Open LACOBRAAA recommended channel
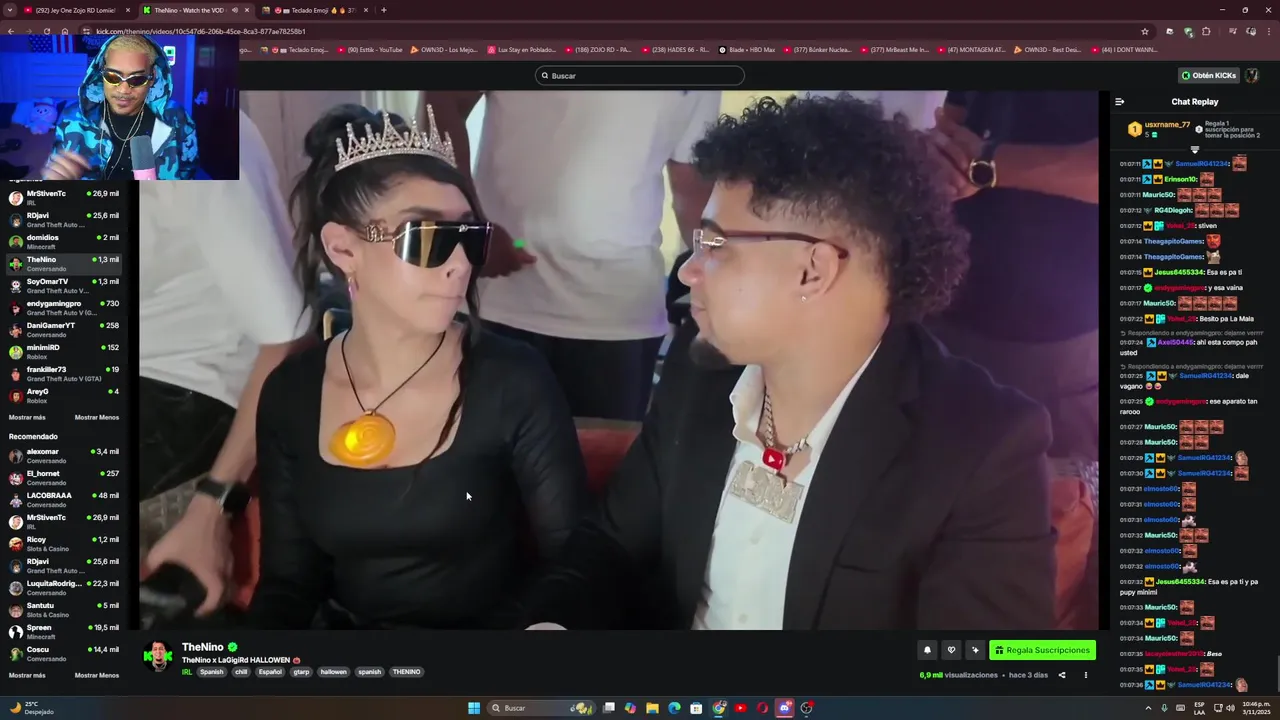Image resolution: width=1280 pixels, height=720 pixels. [64, 500]
